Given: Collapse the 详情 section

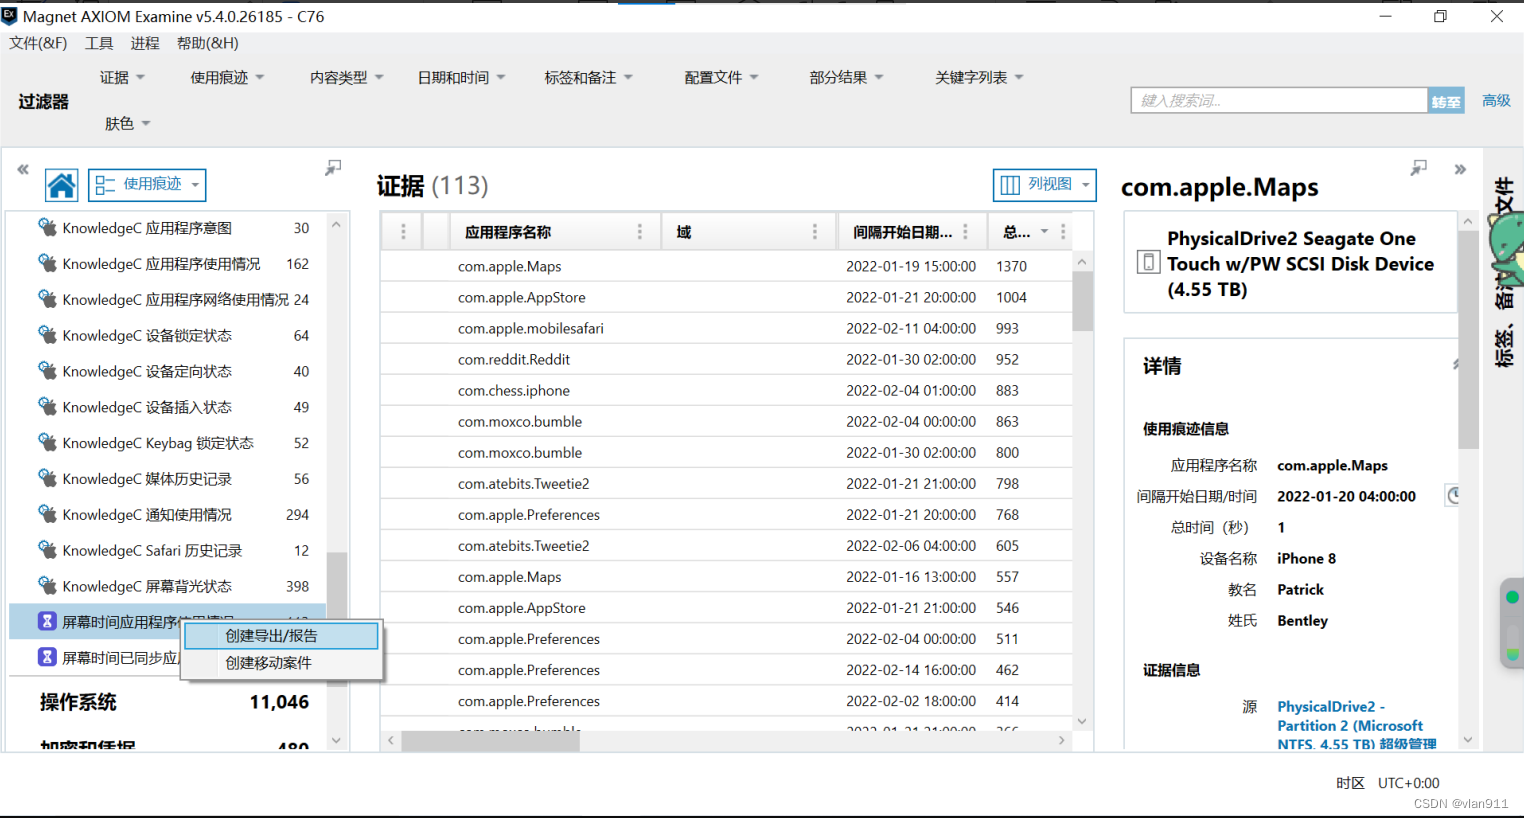Looking at the screenshot, I should (x=1456, y=365).
